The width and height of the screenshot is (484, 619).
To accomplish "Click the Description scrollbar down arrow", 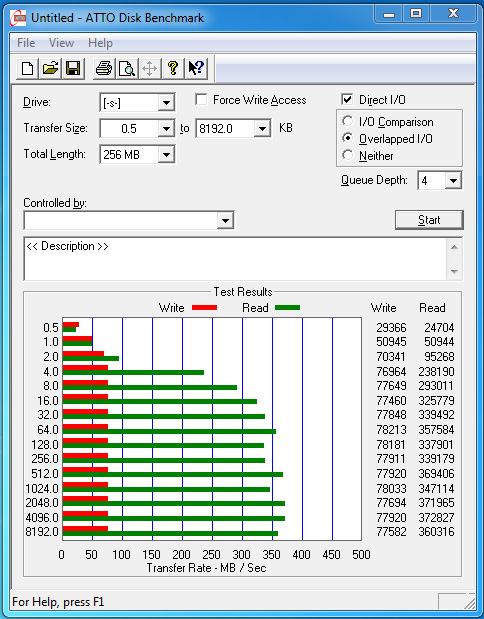I will coord(454,272).
